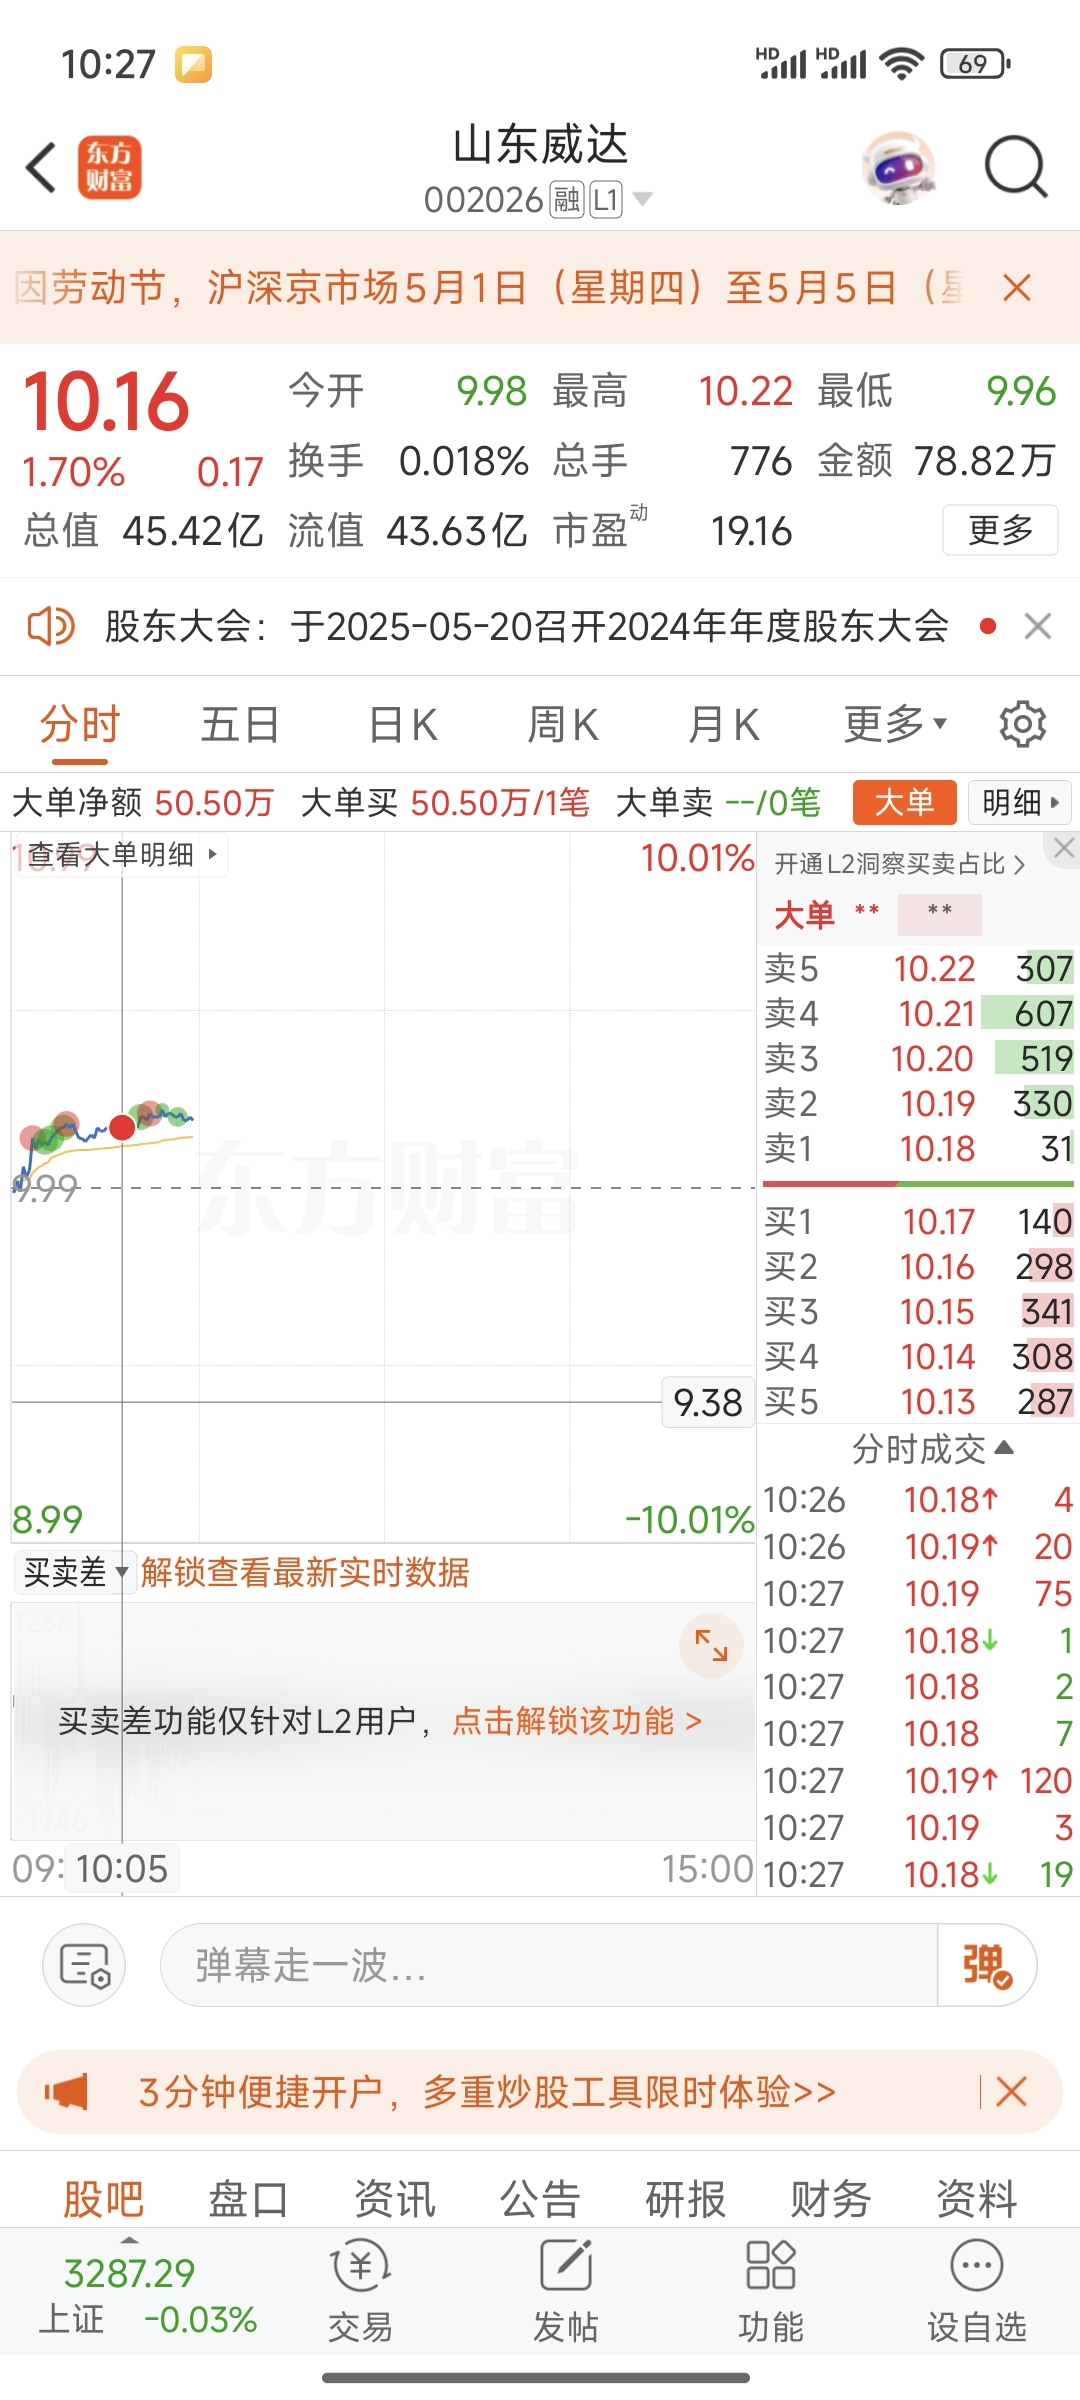Expand the chart with fullscreen arrows icon
This screenshot has width=1080, height=2400.
711,1645
